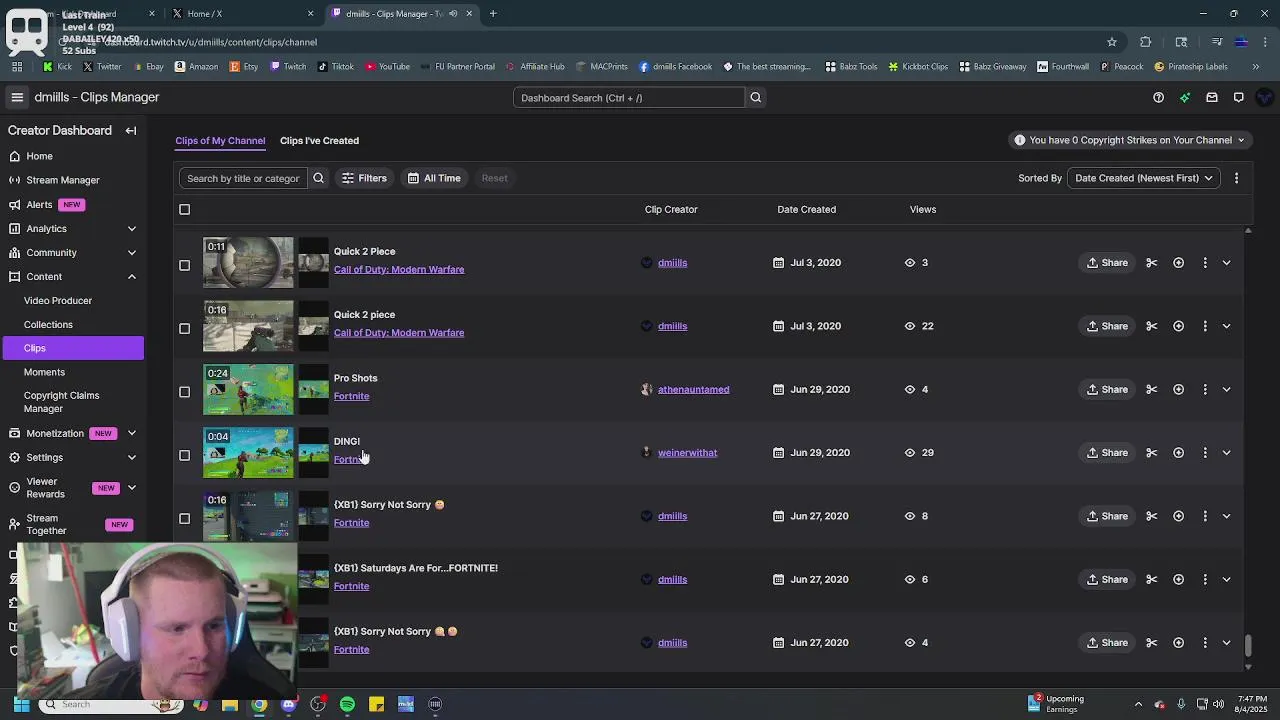Open Moments in sidebar

[44, 372]
